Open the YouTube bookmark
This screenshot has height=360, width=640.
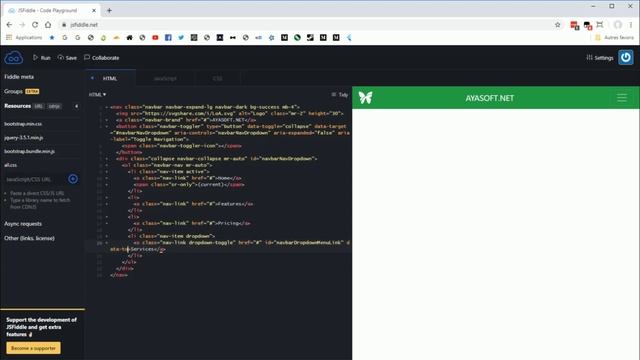pos(155,38)
